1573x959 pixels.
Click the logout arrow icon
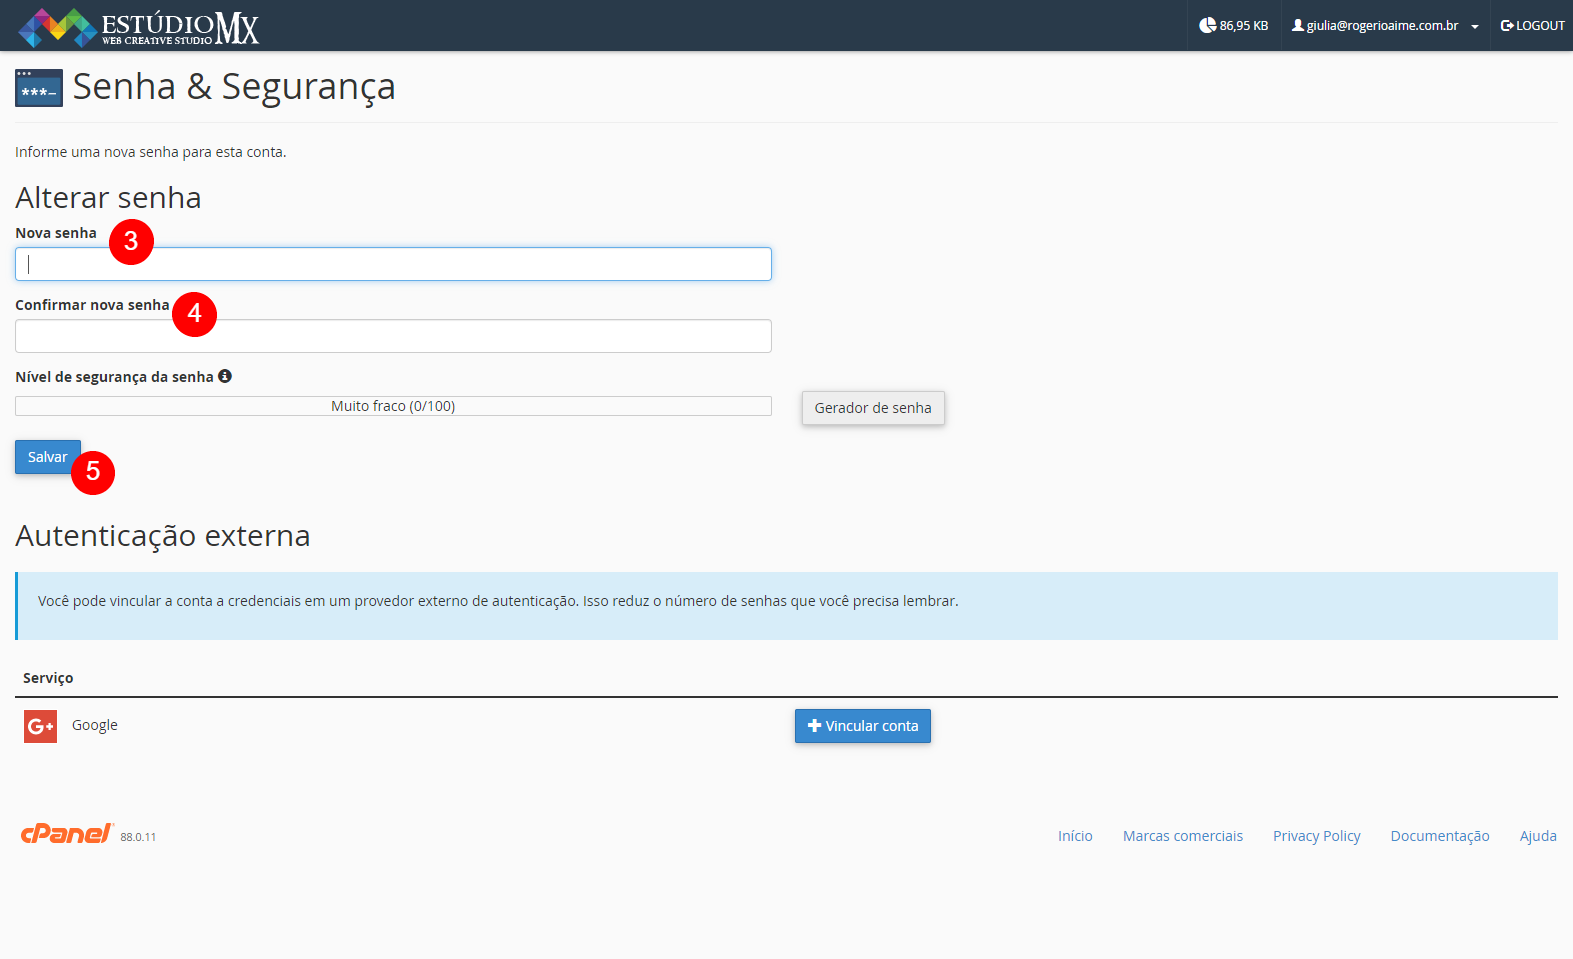pos(1507,26)
